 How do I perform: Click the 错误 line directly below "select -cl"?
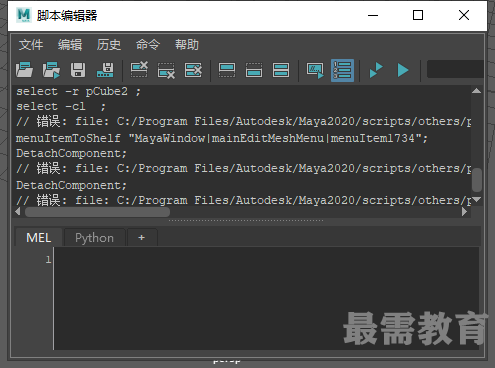click(x=243, y=122)
